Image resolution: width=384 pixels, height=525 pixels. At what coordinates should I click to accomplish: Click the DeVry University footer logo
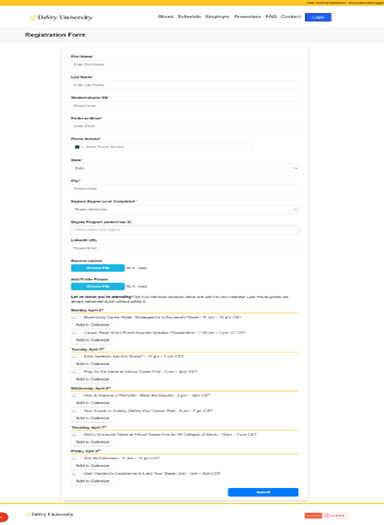pos(49,514)
